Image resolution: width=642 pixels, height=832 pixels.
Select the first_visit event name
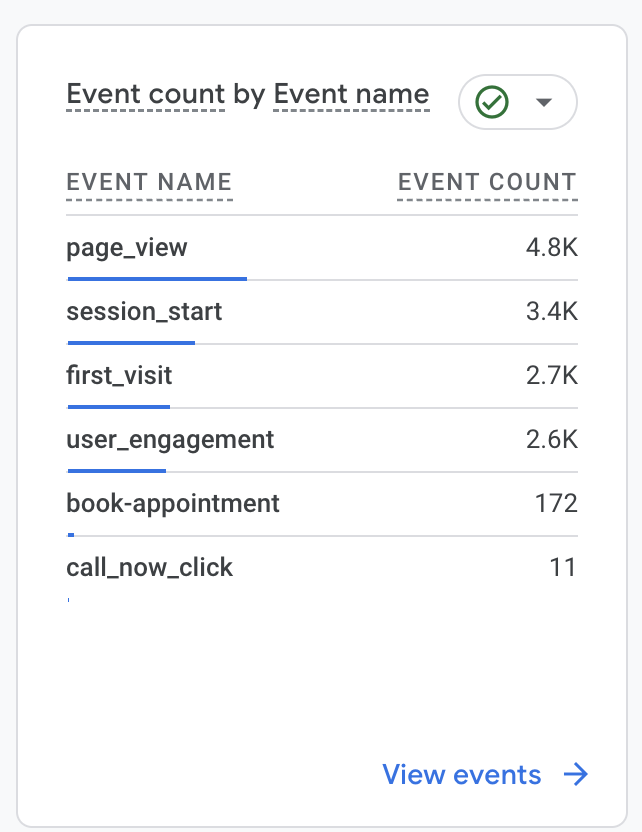point(119,375)
